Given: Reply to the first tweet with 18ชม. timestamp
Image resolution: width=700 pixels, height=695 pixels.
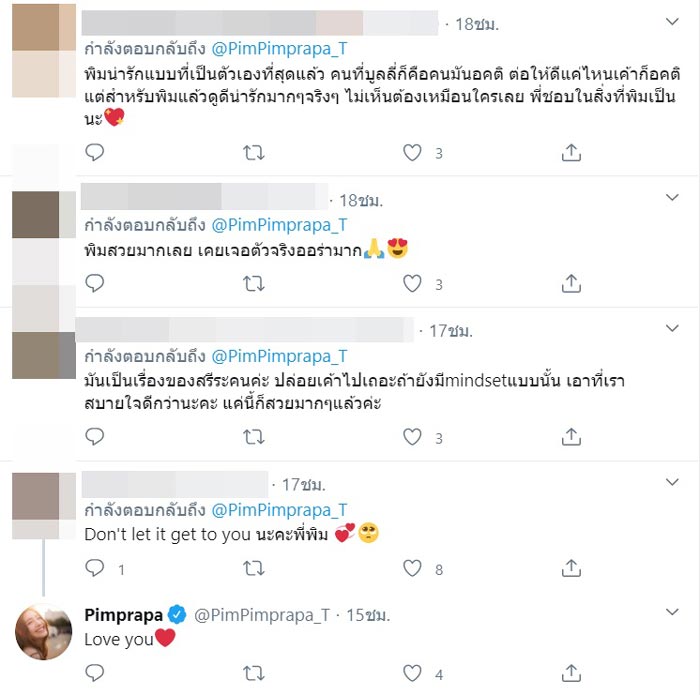Looking at the screenshot, I should pos(95,153).
